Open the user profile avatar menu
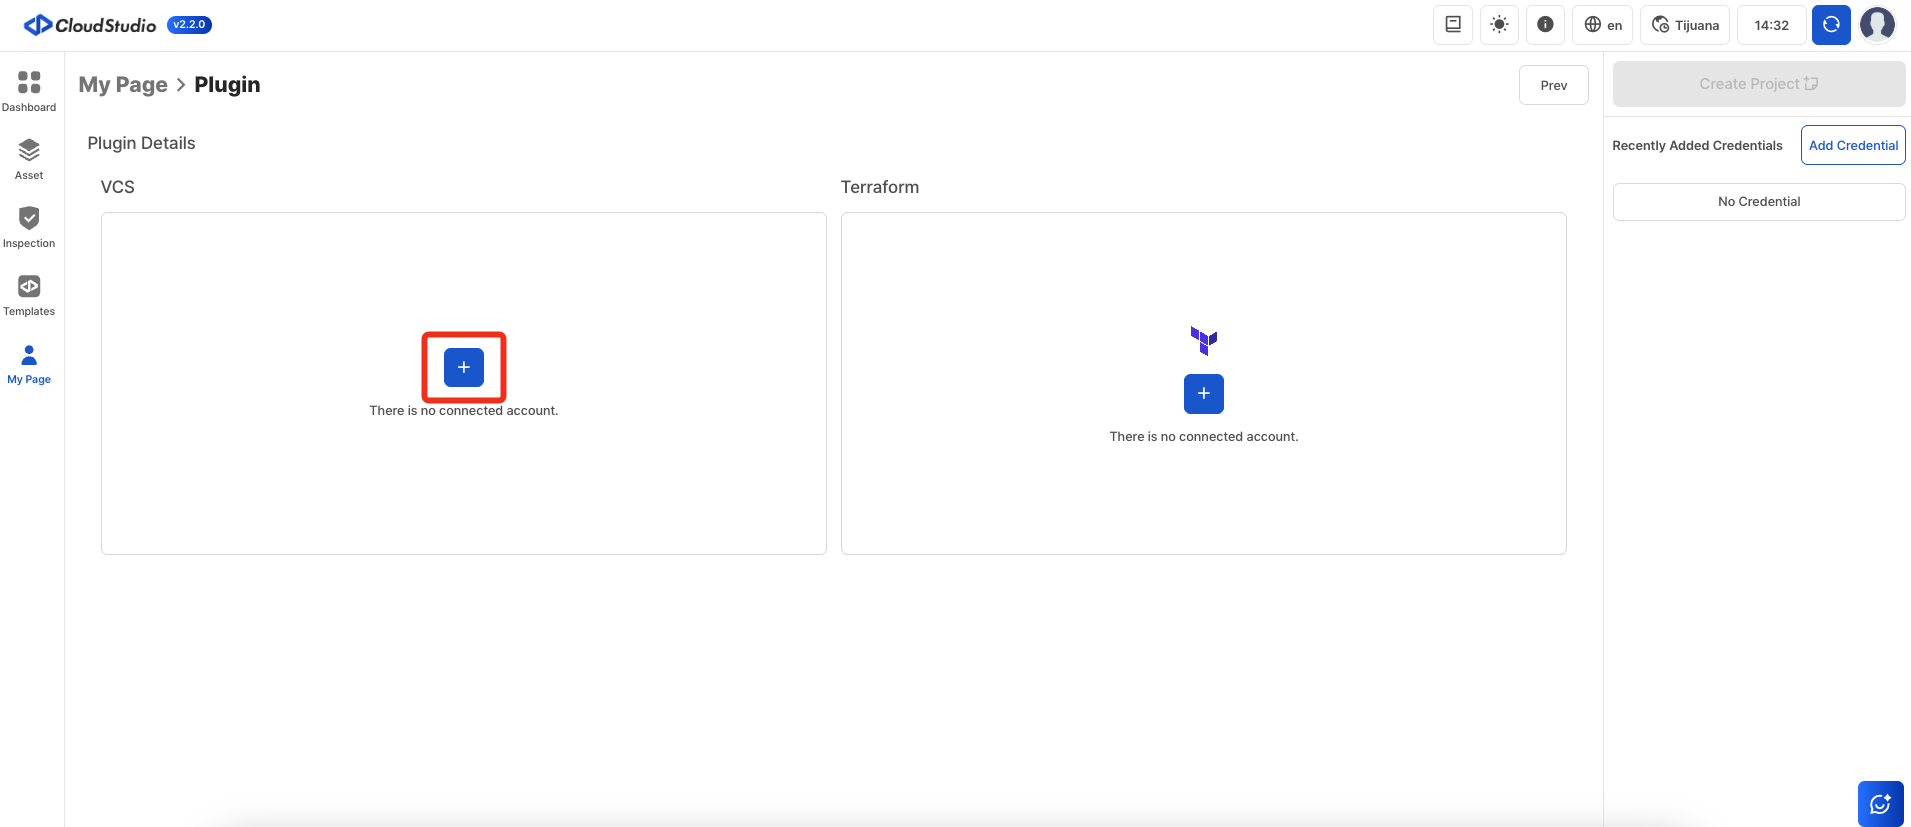 (x=1877, y=25)
